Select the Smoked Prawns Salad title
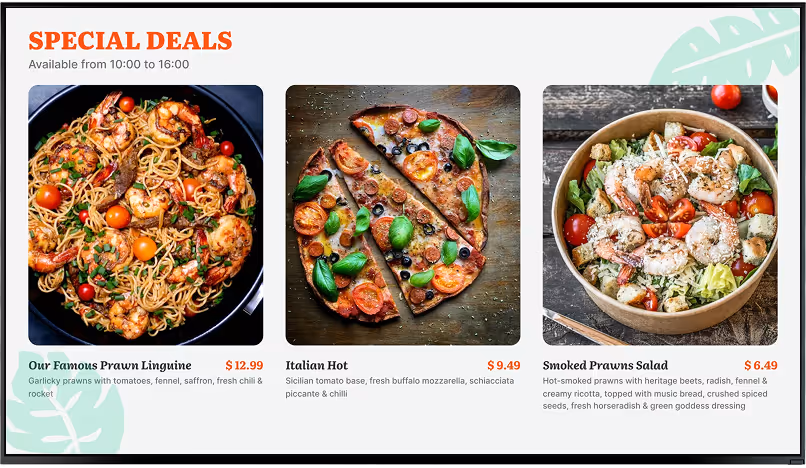 point(606,366)
